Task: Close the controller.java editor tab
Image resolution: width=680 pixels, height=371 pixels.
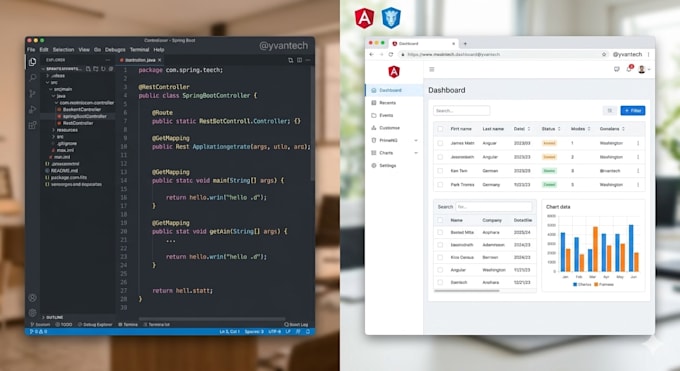Action: (160, 60)
